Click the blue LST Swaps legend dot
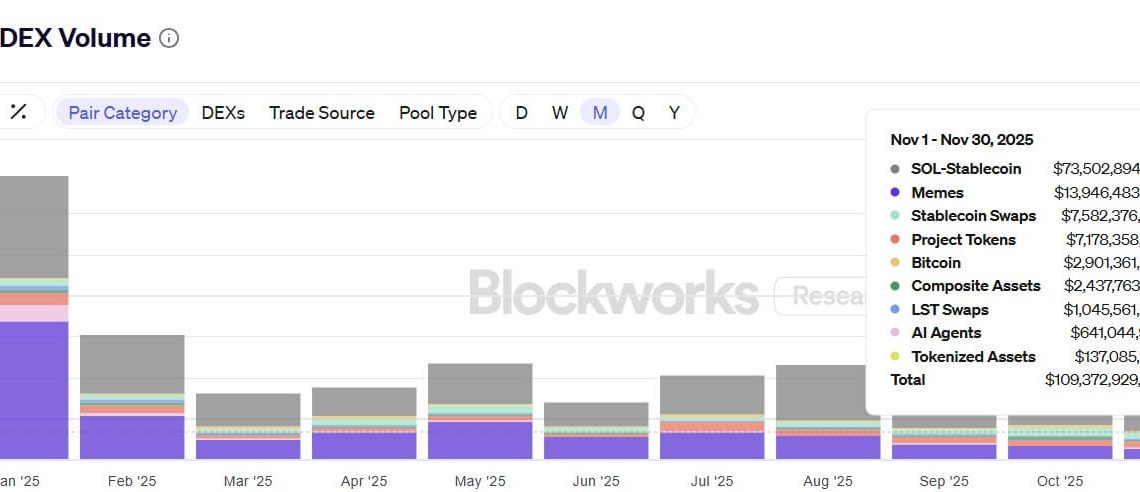Image resolution: width=1140 pixels, height=492 pixels. pyautogui.click(x=894, y=310)
